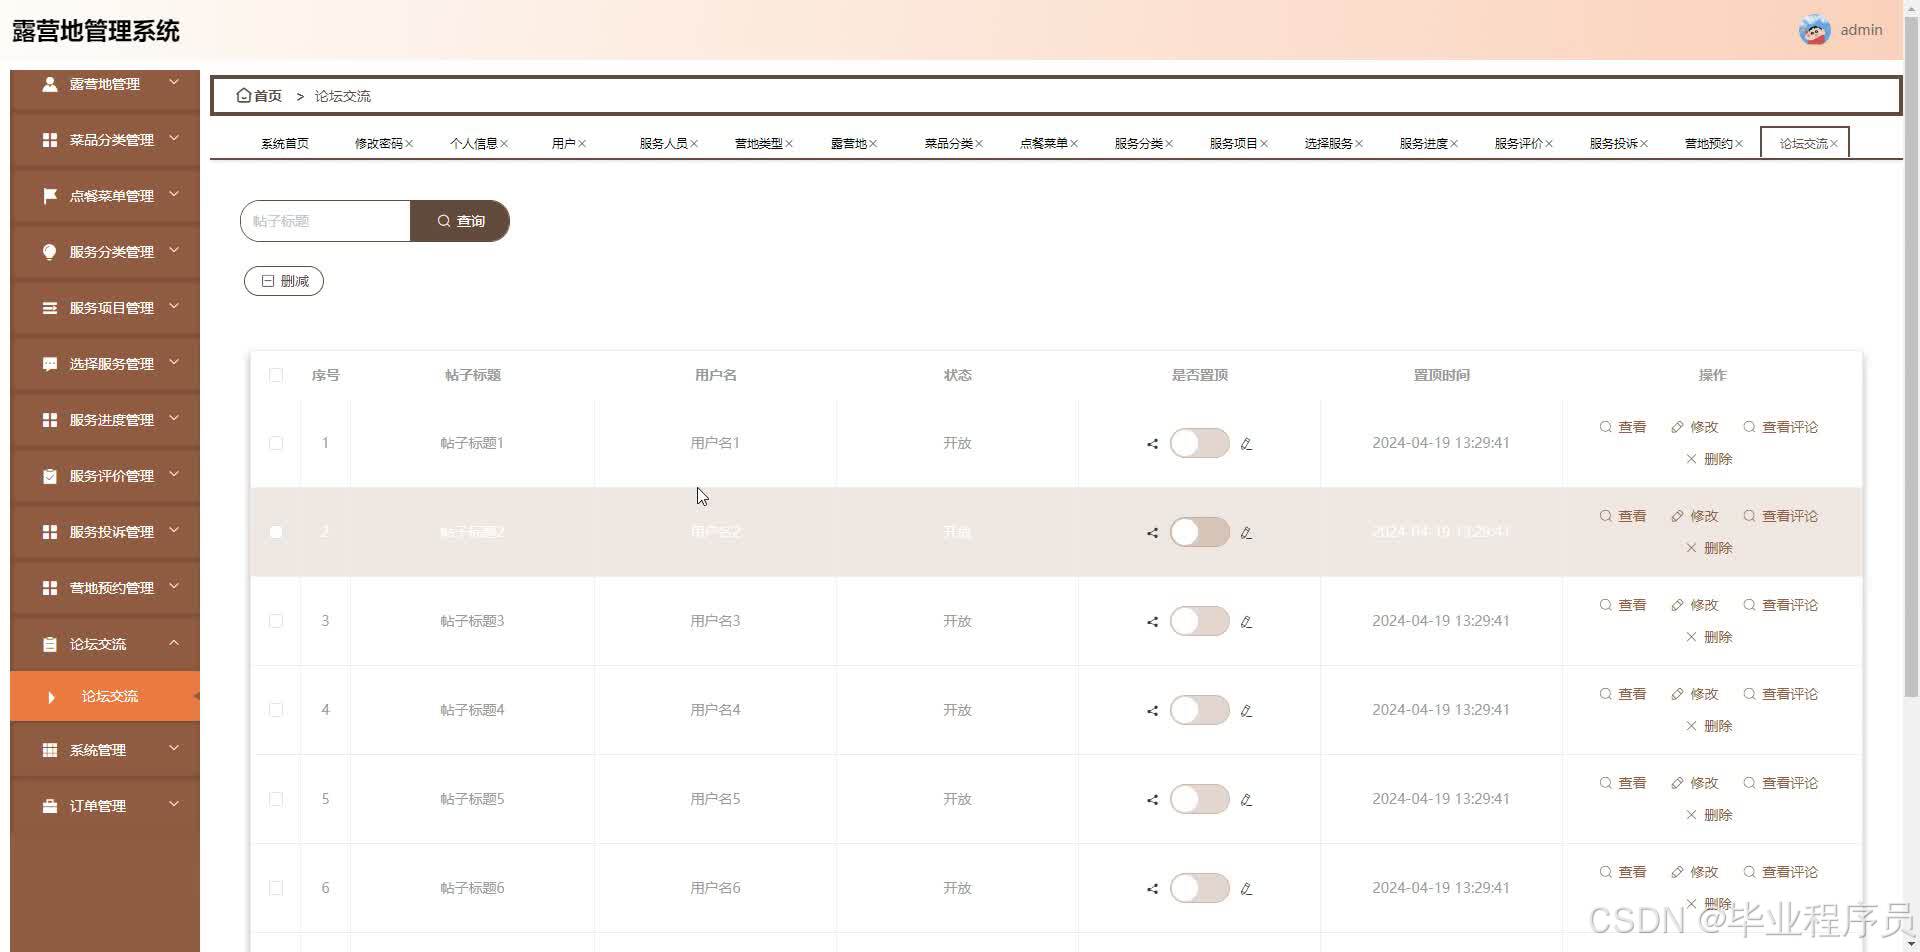Switch to the 服务评价 tab
Image resolution: width=1920 pixels, height=952 pixels.
[x=1518, y=144]
